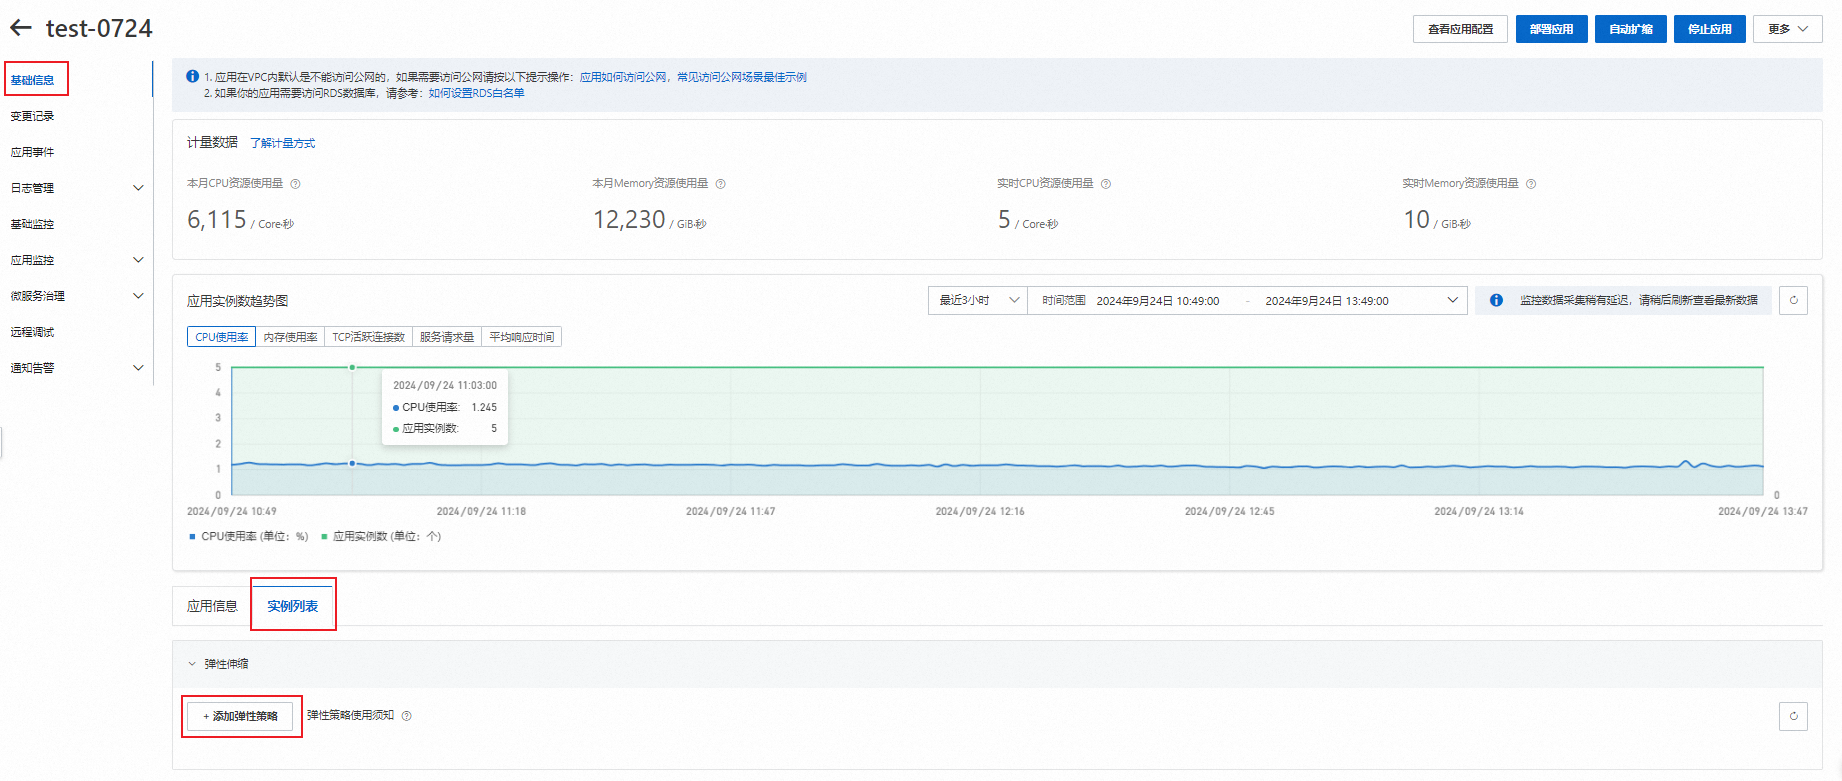Open 基础监控 in the sidebar
This screenshot has width=1842, height=781.
(32, 224)
